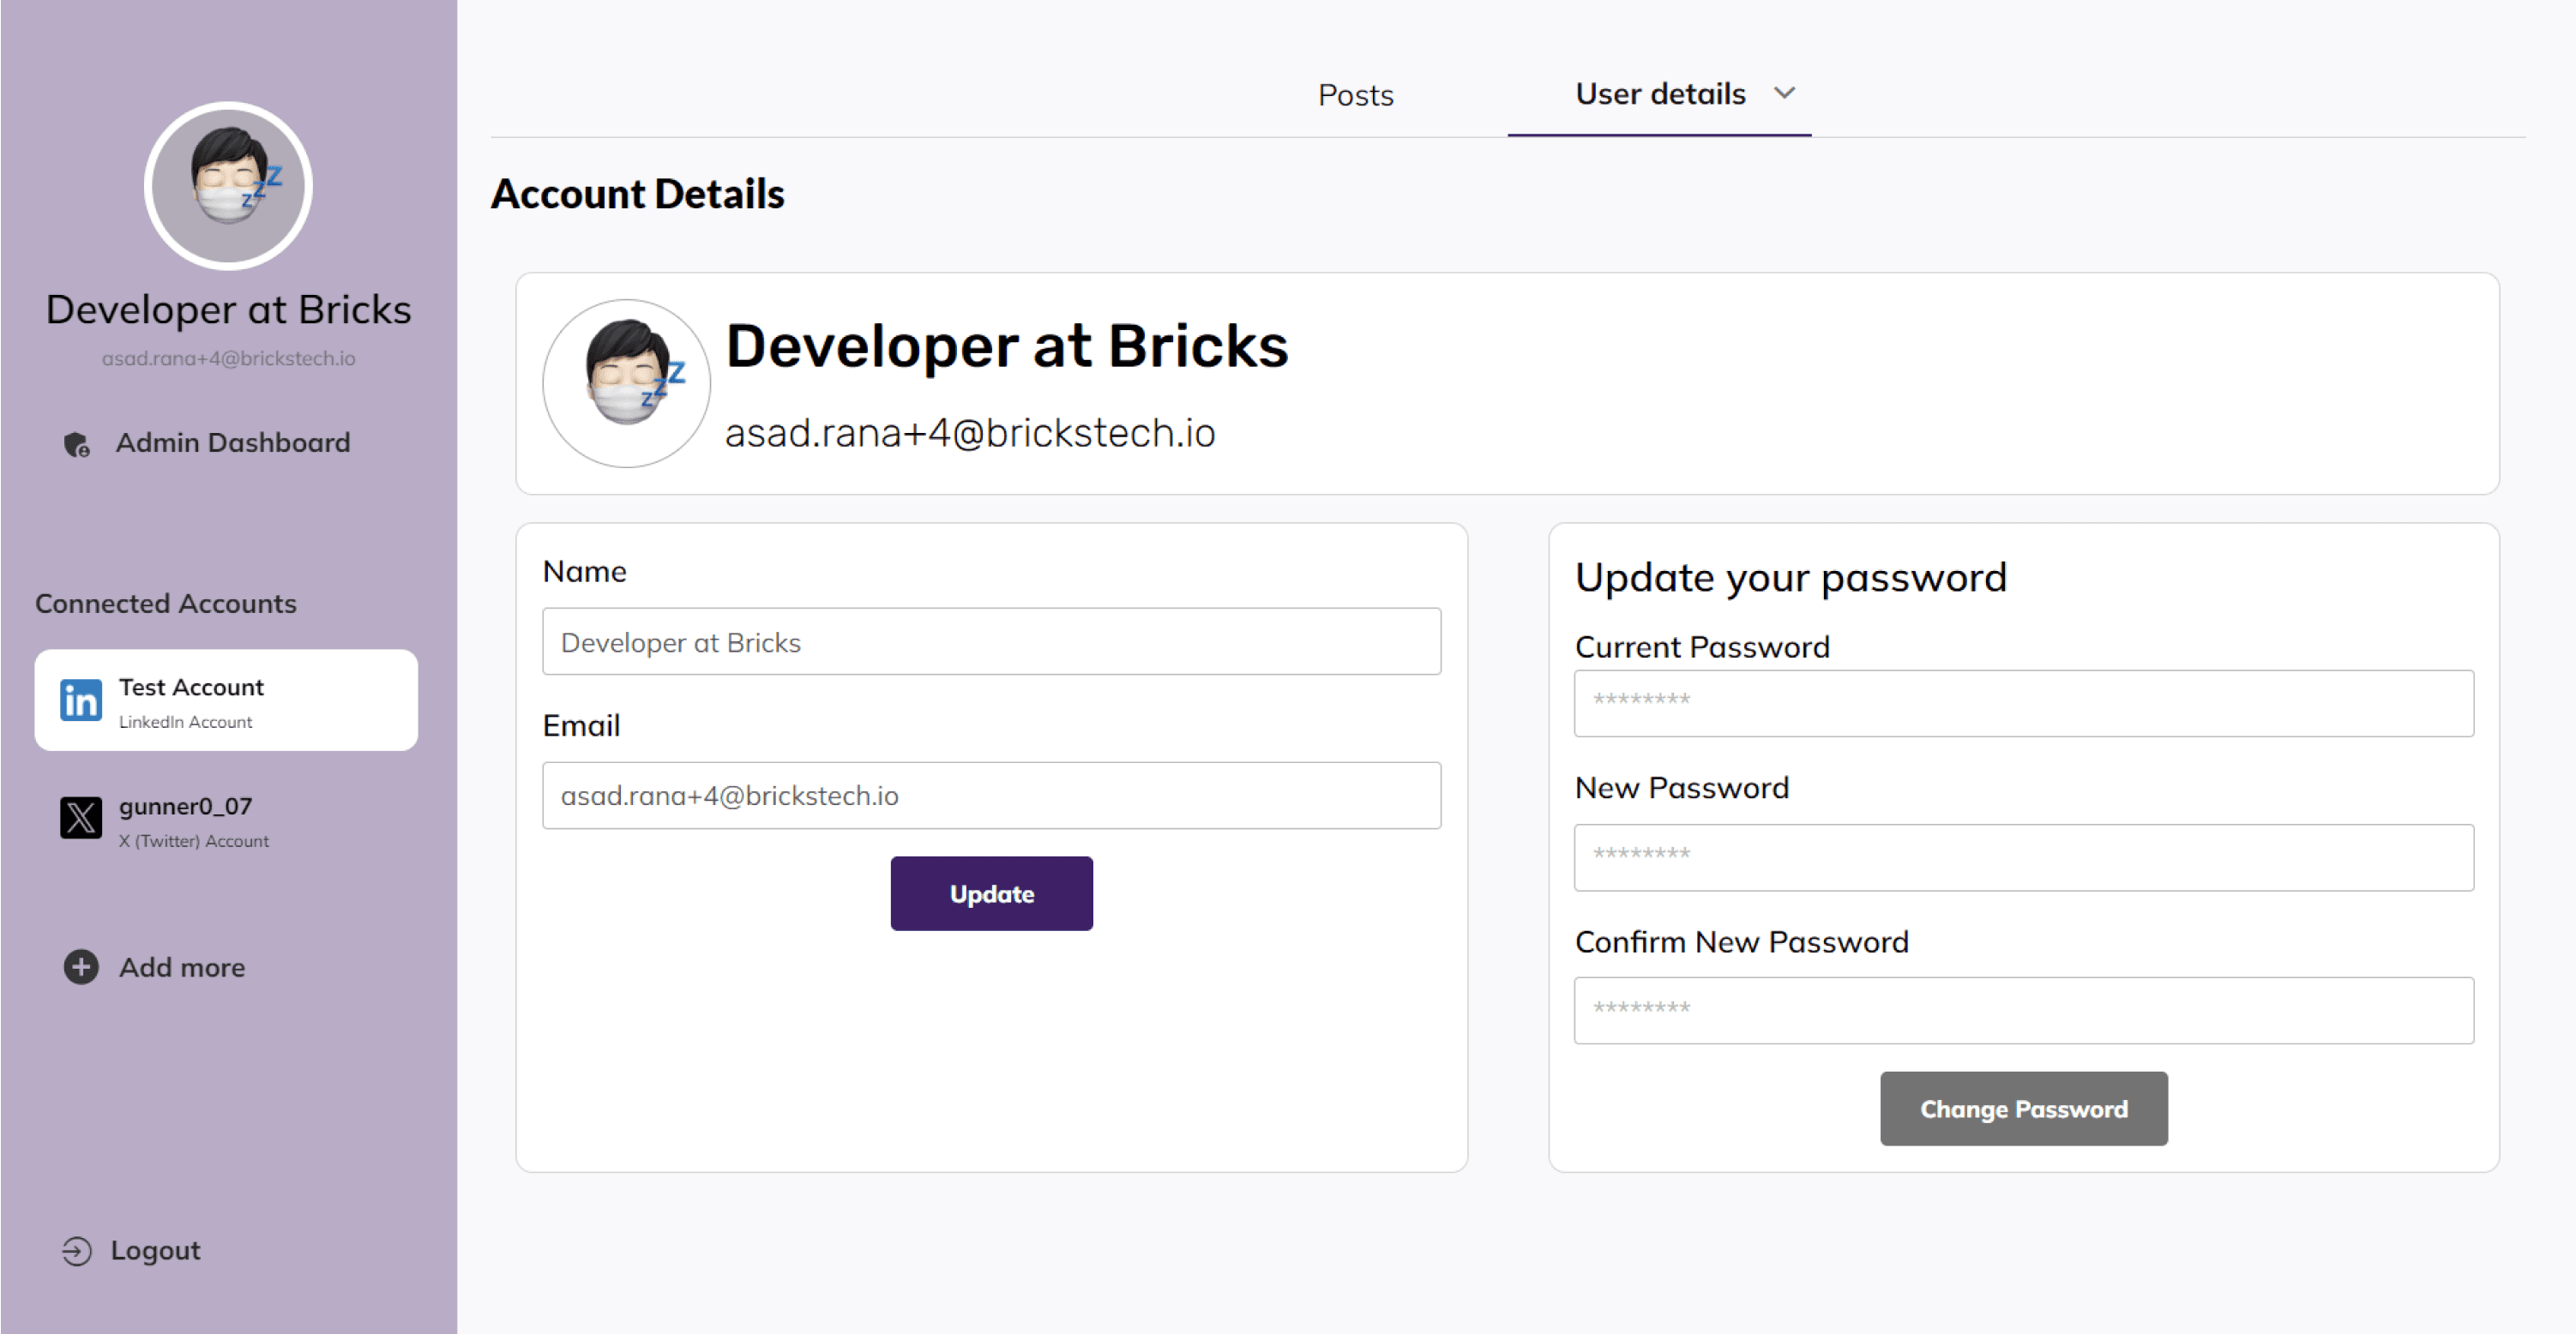Click the Admin Dashboard shield icon
This screenshot has height=1334, width=2576.
[x=77, y=444]
